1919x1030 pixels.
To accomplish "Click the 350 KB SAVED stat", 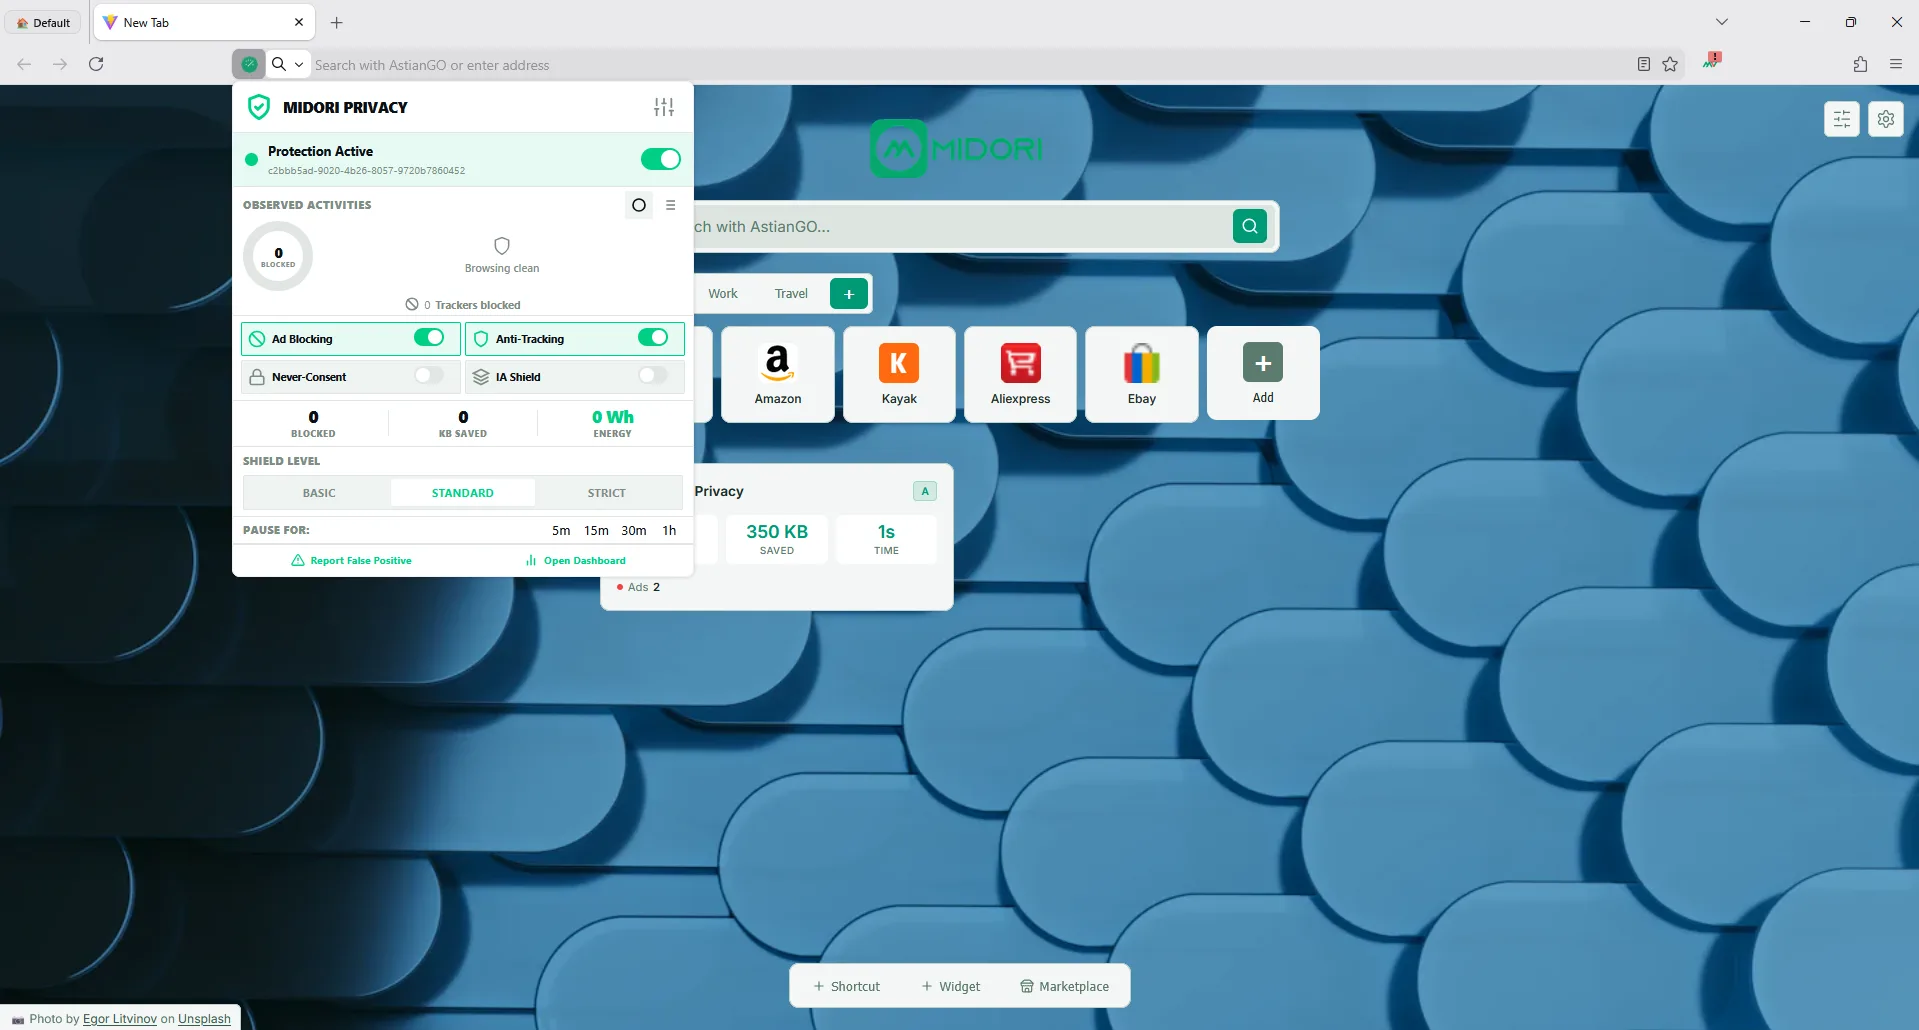I will pyautogui.click(x=777, y=539).
